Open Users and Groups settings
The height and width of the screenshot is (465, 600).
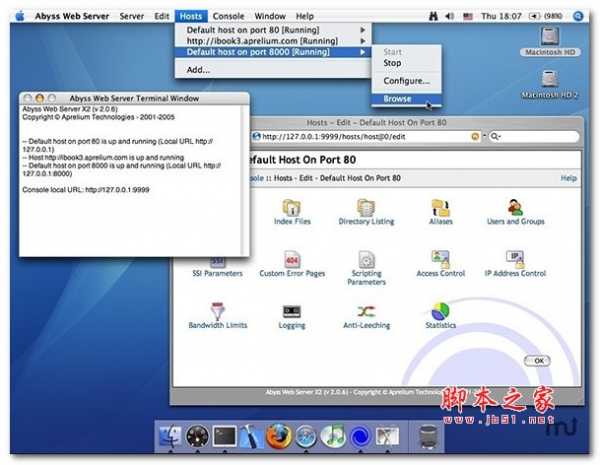tap(515, 208)
